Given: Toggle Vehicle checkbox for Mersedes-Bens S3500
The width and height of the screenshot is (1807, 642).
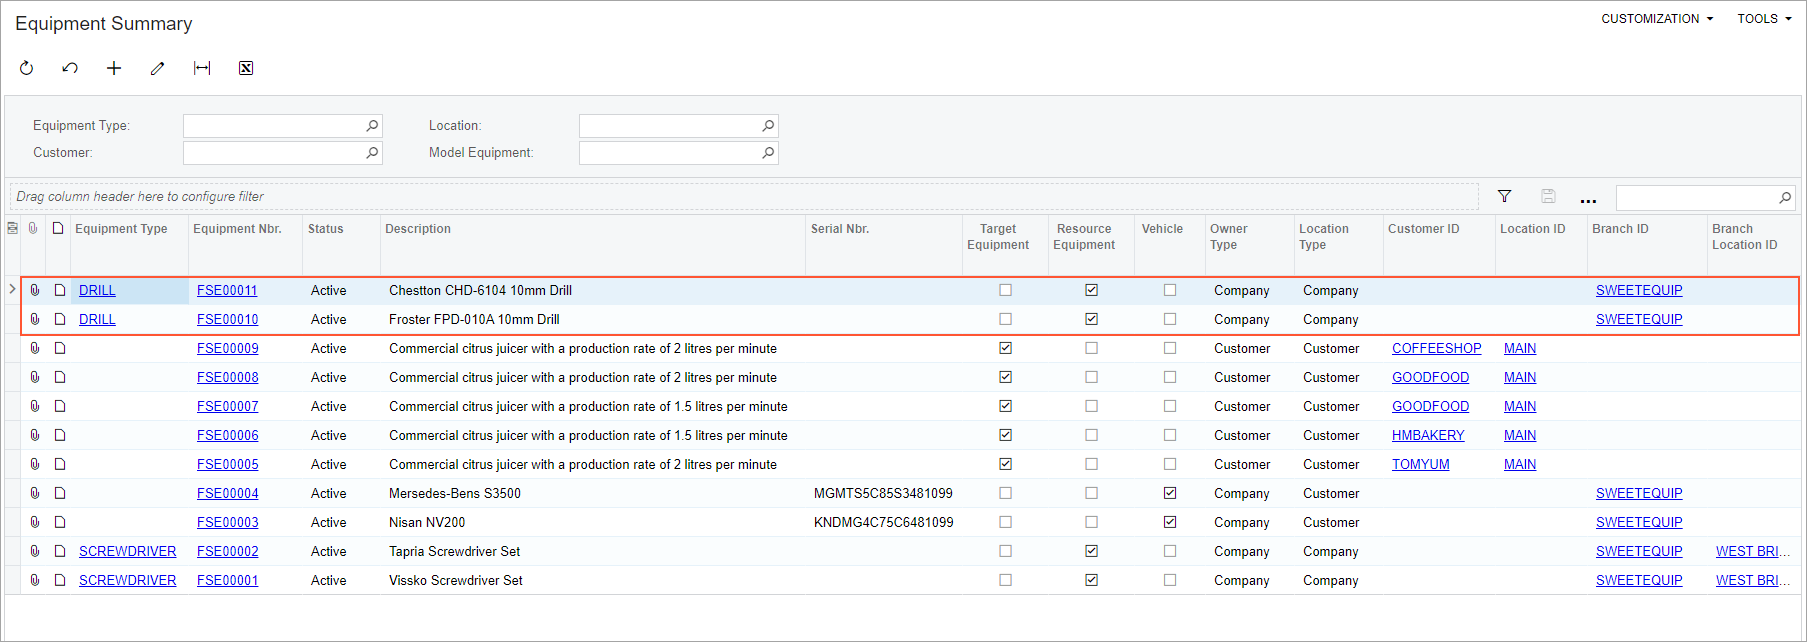Looking at the screenshot, I should click(x=1169, y=493).
